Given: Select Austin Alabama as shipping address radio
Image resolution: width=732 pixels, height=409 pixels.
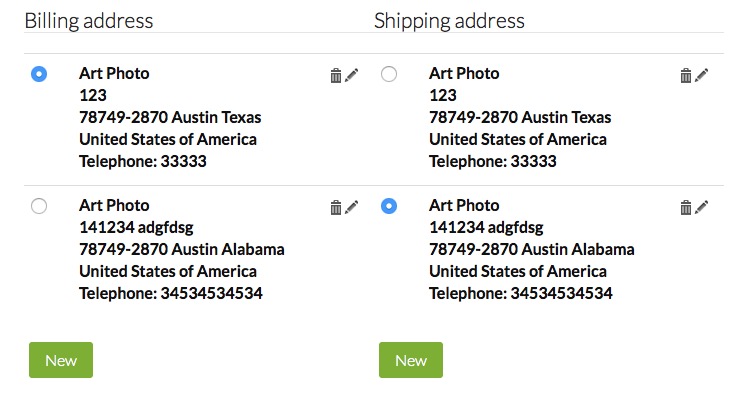Looking at the screenshot, I should 389,206.
